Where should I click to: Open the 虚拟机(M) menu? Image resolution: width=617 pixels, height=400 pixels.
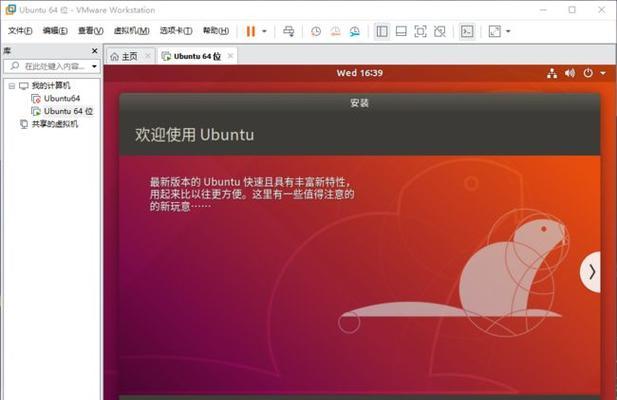coord(131,31)
